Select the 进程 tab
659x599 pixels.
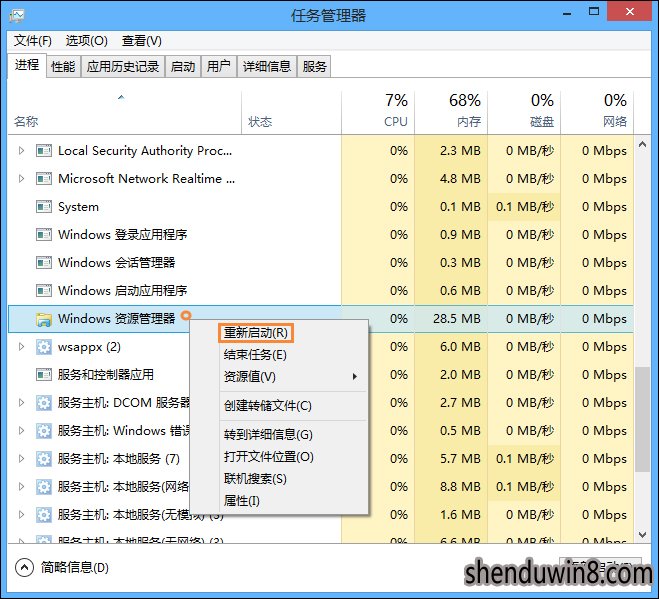(x=27, y=65)
